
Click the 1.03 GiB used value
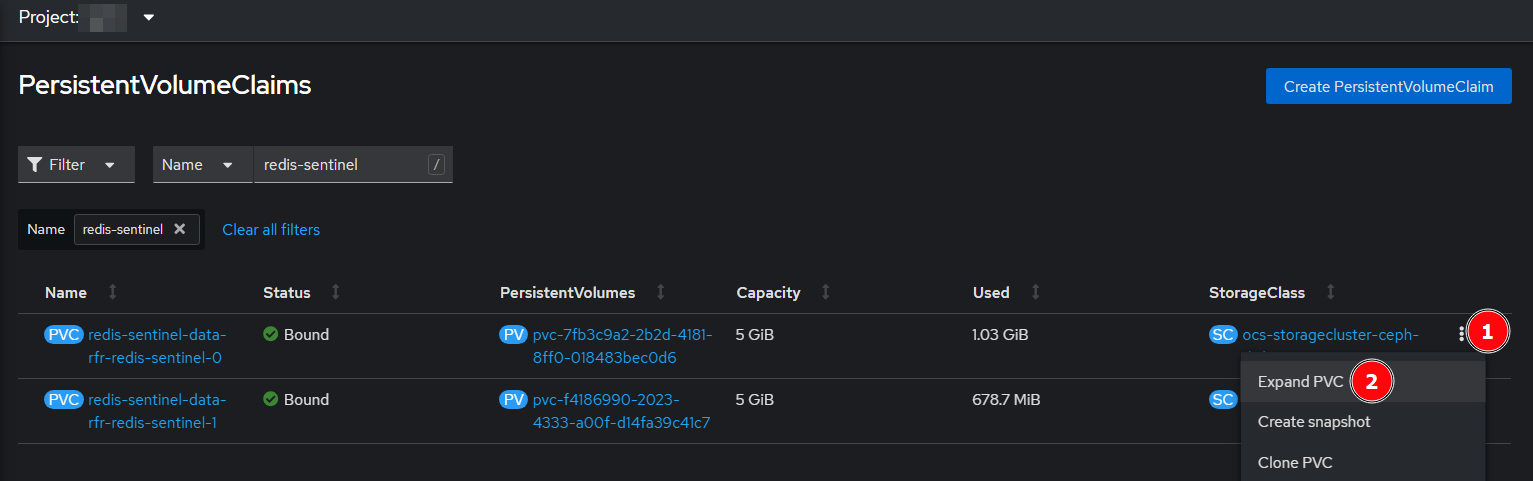point(1001,335)
